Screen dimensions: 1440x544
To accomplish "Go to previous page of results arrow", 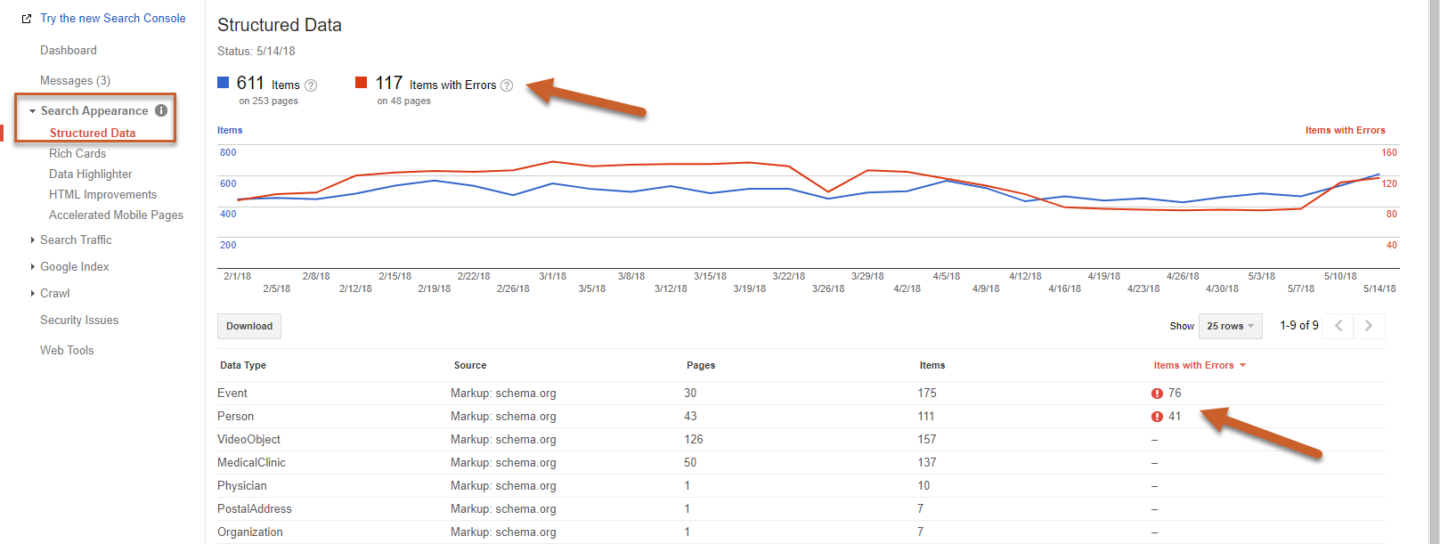I will pos(1339,326).
